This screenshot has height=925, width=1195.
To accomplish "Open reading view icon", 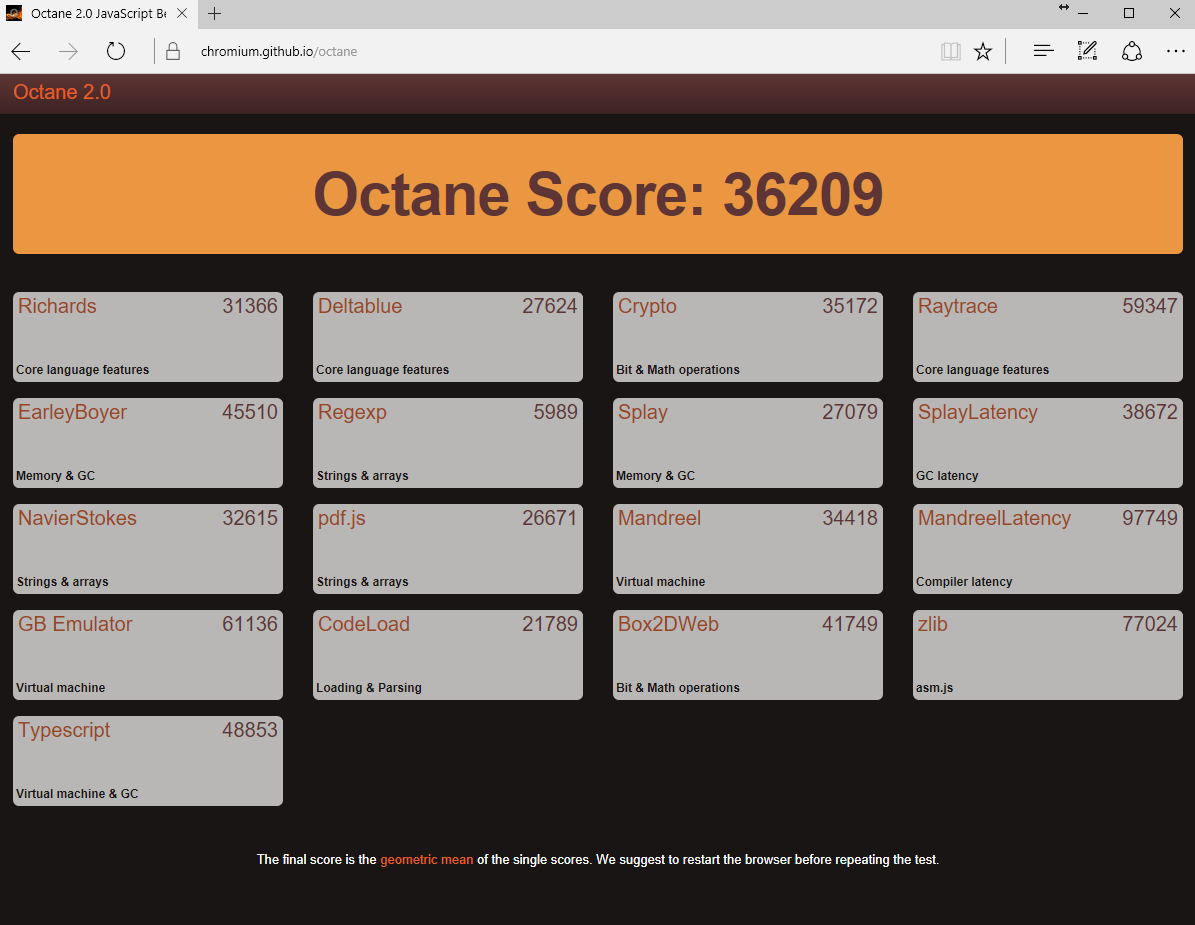I will tap(950, 51).
